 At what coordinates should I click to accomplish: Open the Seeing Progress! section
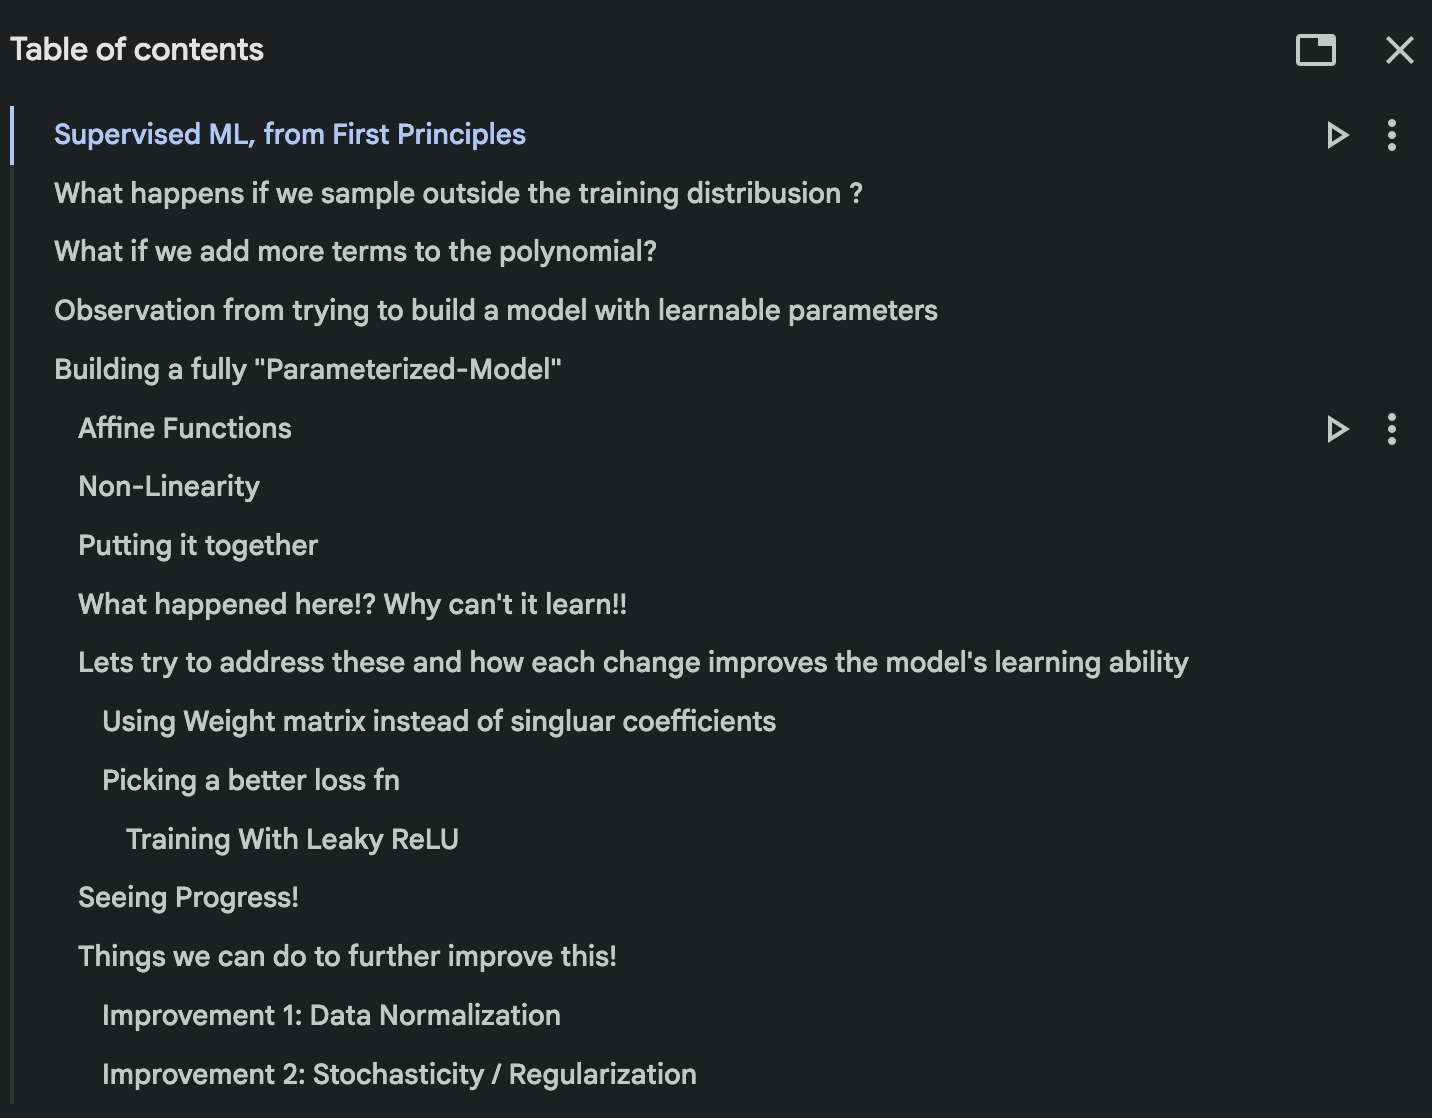pyautogui.click(x=188, y=897)
